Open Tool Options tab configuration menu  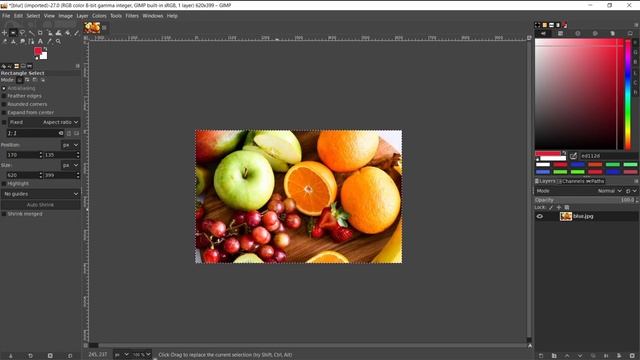pyautogui.click(x=78, y=66)
